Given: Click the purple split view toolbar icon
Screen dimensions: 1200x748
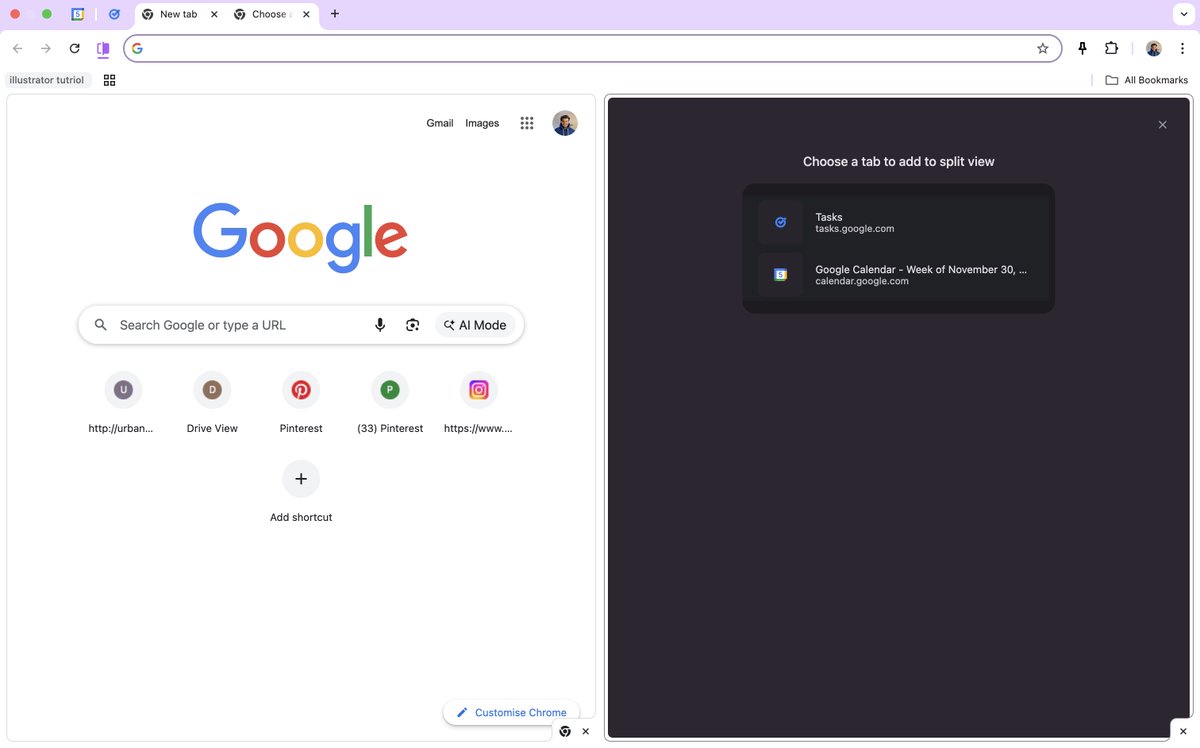Looking at the screenshot, I should 102,48.
